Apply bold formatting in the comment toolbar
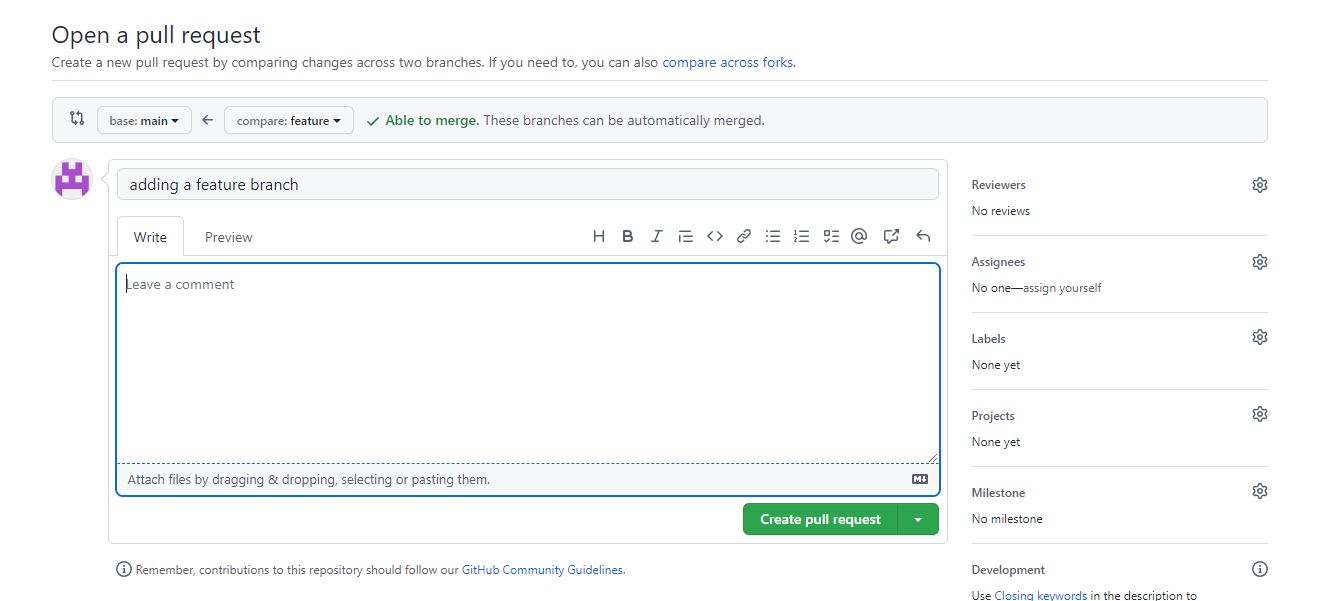The image size is (1336, 601). [x=628, y=237]
